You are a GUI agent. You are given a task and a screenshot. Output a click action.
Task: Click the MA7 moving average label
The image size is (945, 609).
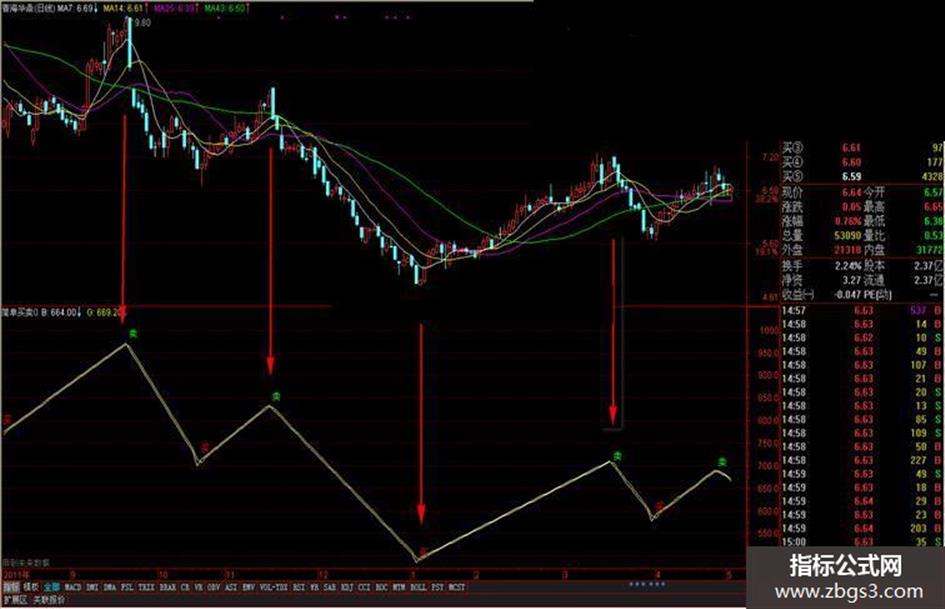pyautogui.click(x=75, y=8)
